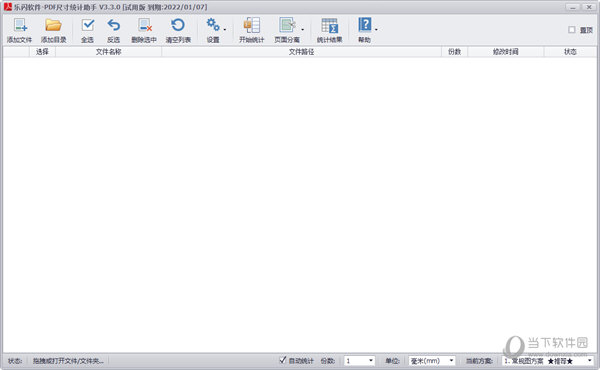Click the application logo in title bar
600x370 pixels.
tap(8, 7)
